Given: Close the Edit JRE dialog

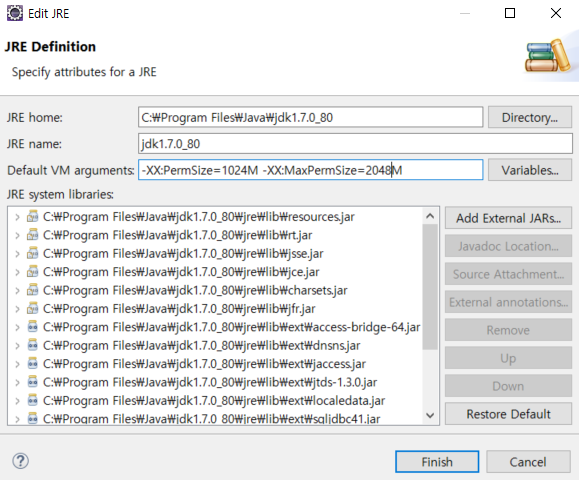Looking at the screenshot, I should click(556, 13).
